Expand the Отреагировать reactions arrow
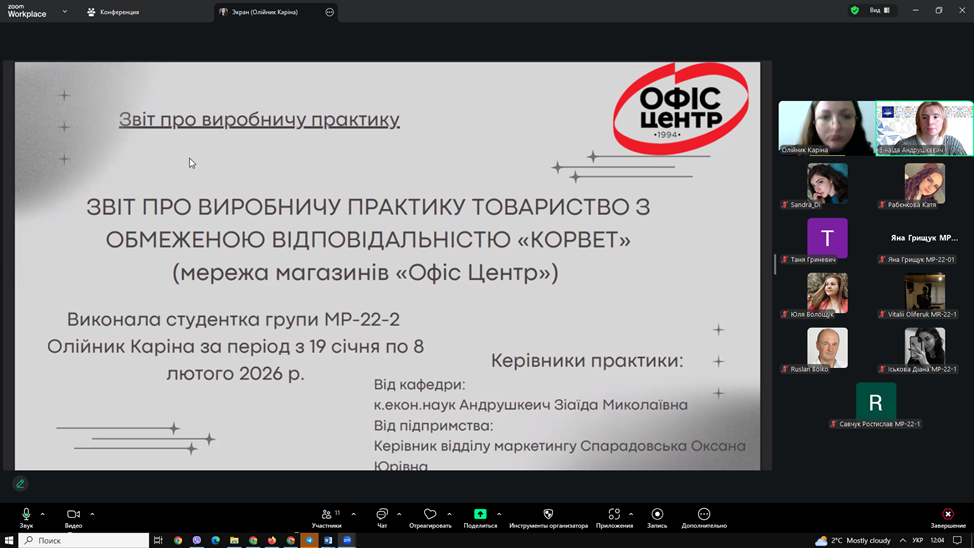This screenshot has height=548, width=974. [450, 514]
